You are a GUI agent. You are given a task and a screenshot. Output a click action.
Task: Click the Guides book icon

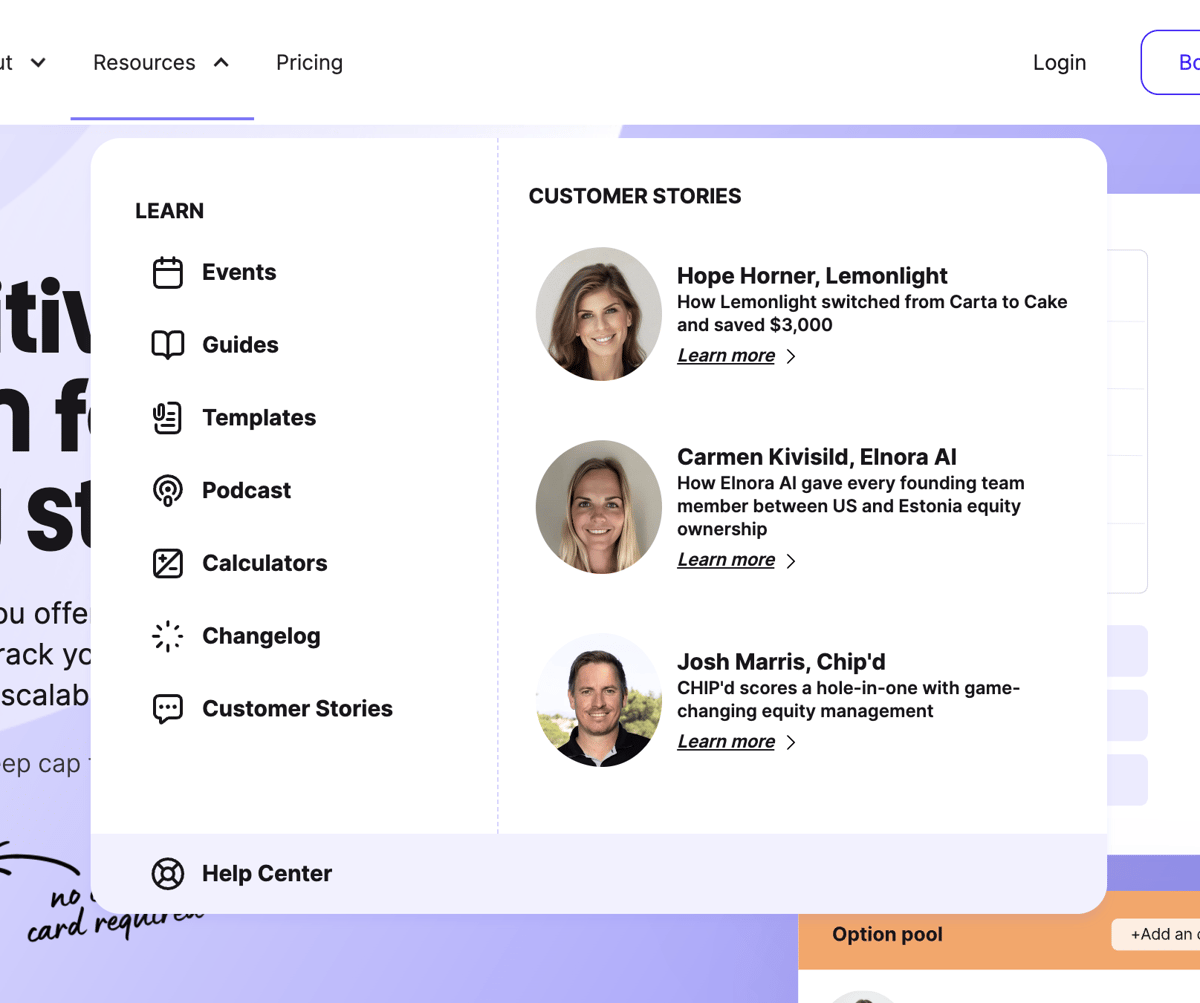[x=168, y=344]
